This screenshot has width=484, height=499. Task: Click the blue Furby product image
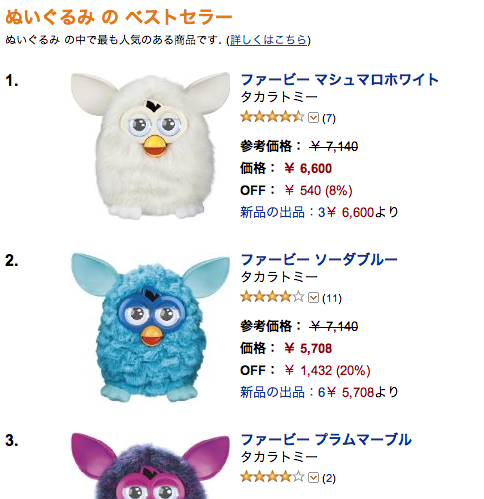pos(150,327)
